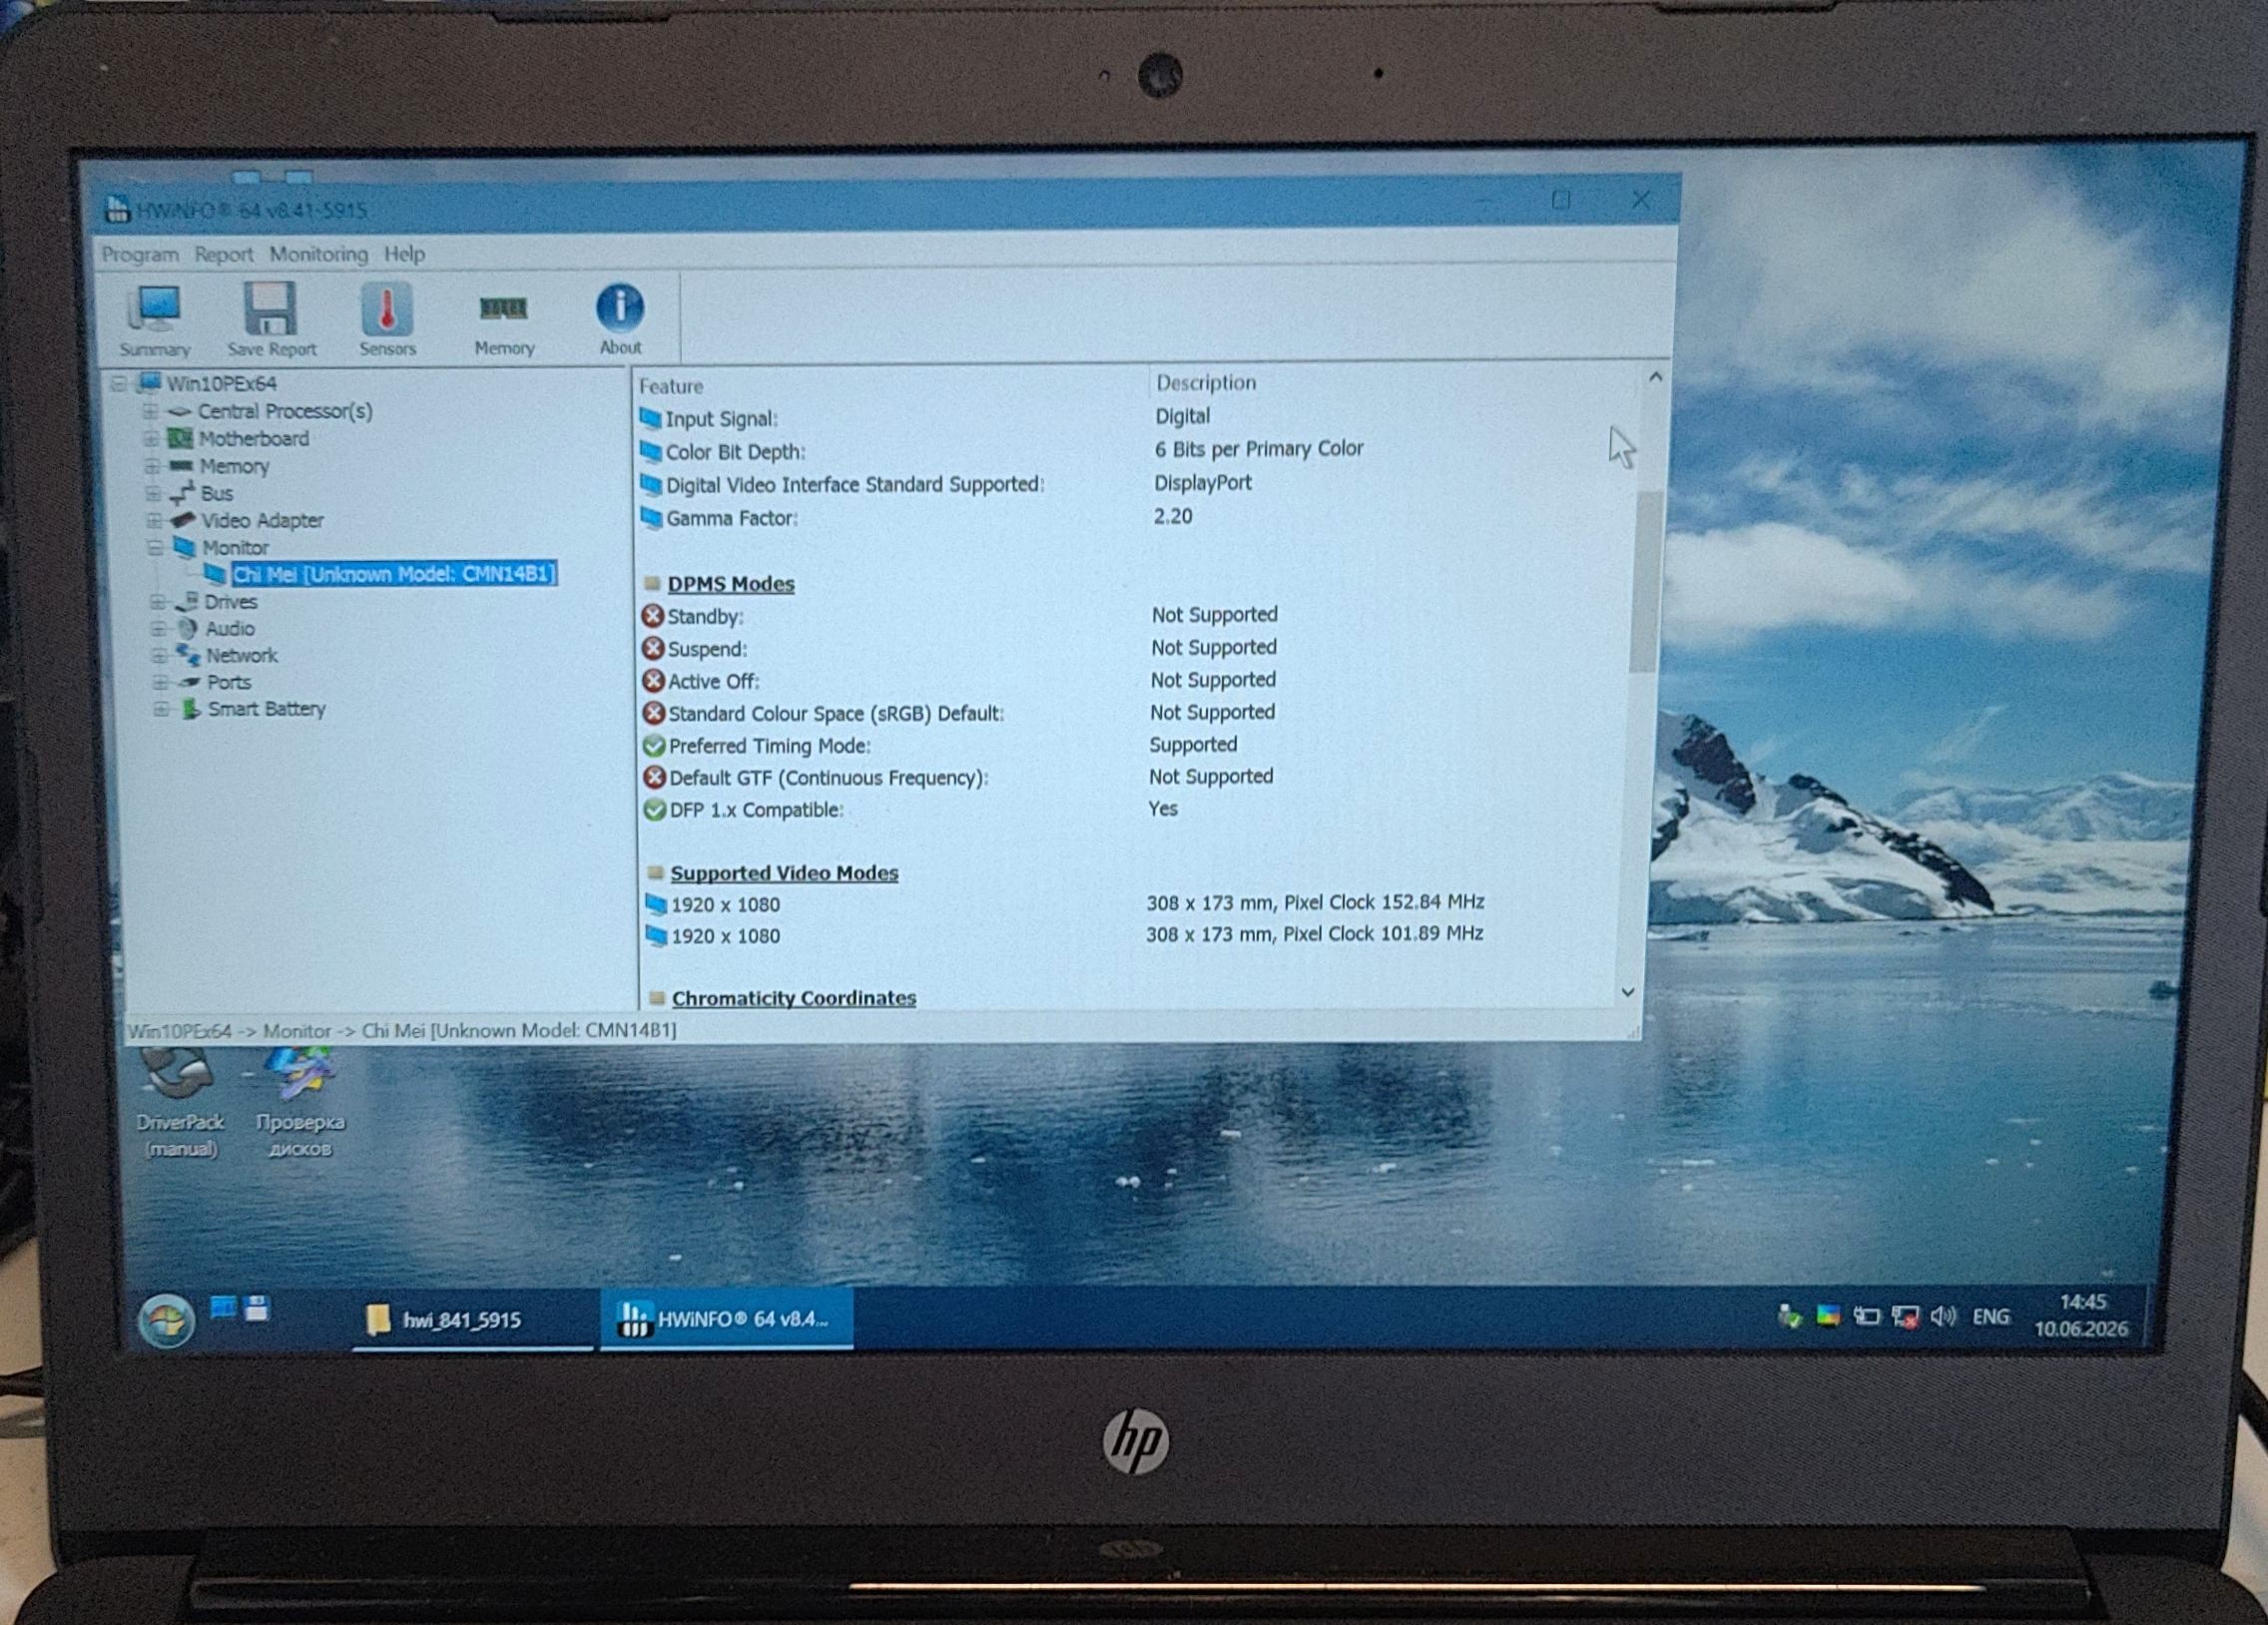Click the 152.84 MHz pixel clock value
The width and height of the screenshot is (2268, 1625).
1432,902
